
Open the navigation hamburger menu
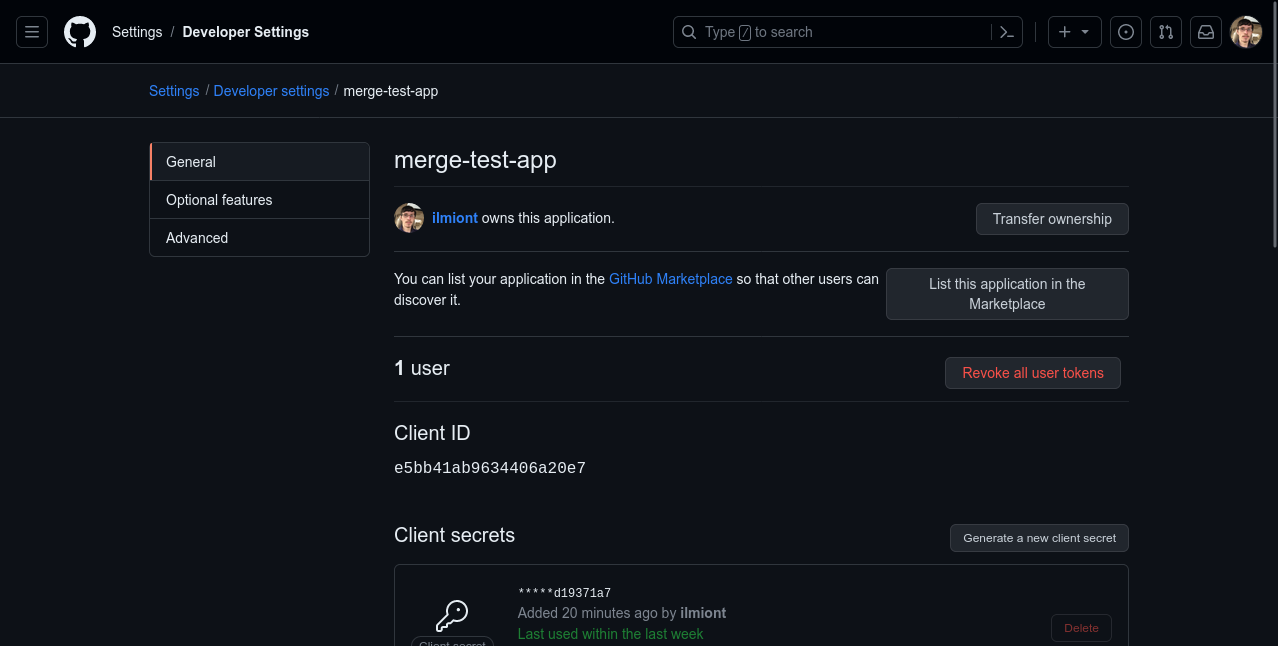coord(31,31)
